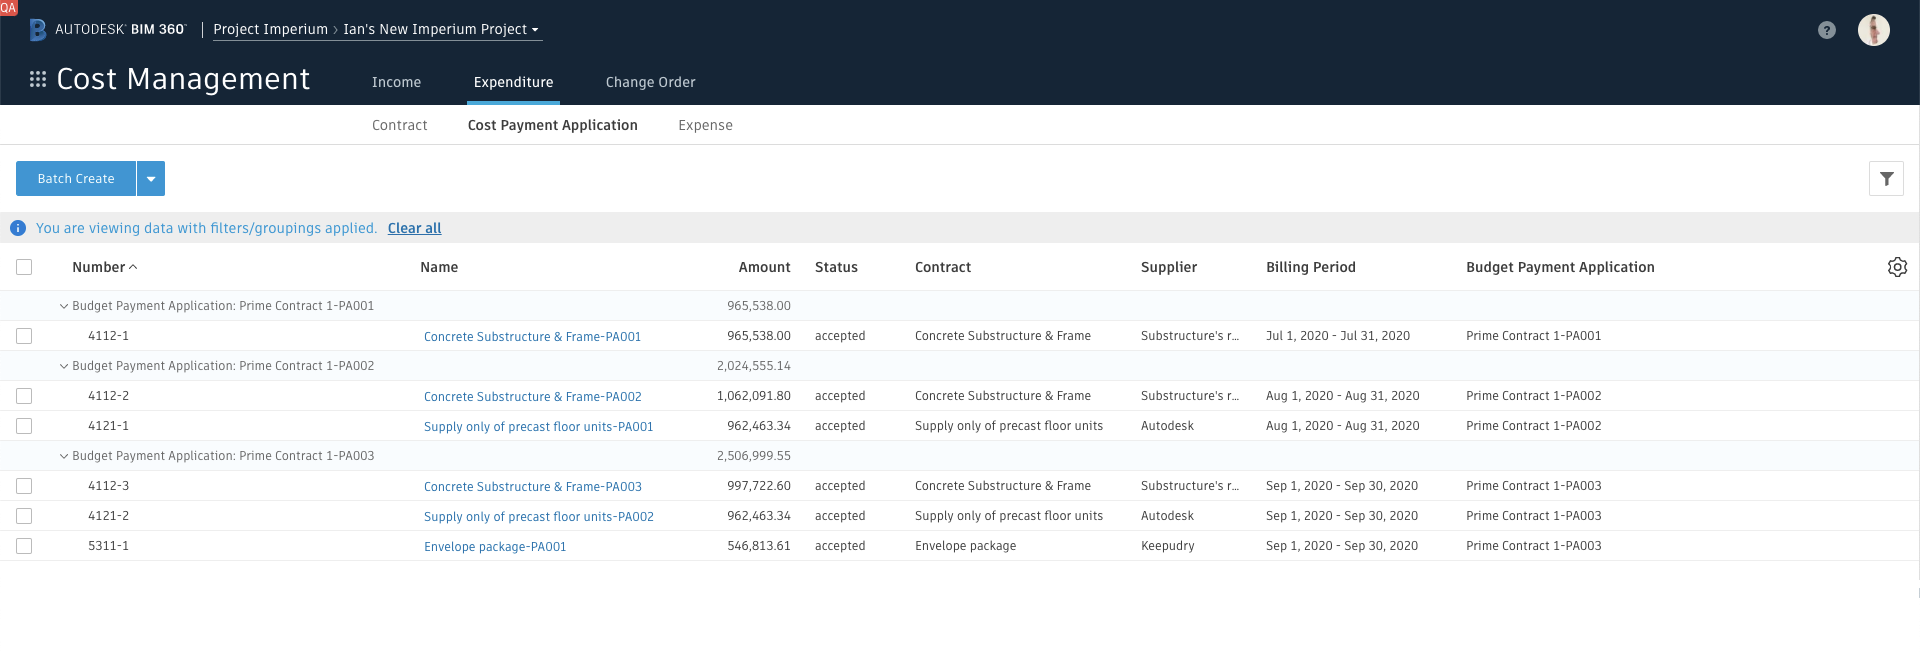Screen dimensions: 1920x652
Task: Open the Expense sub-tab
Action: 705,125
